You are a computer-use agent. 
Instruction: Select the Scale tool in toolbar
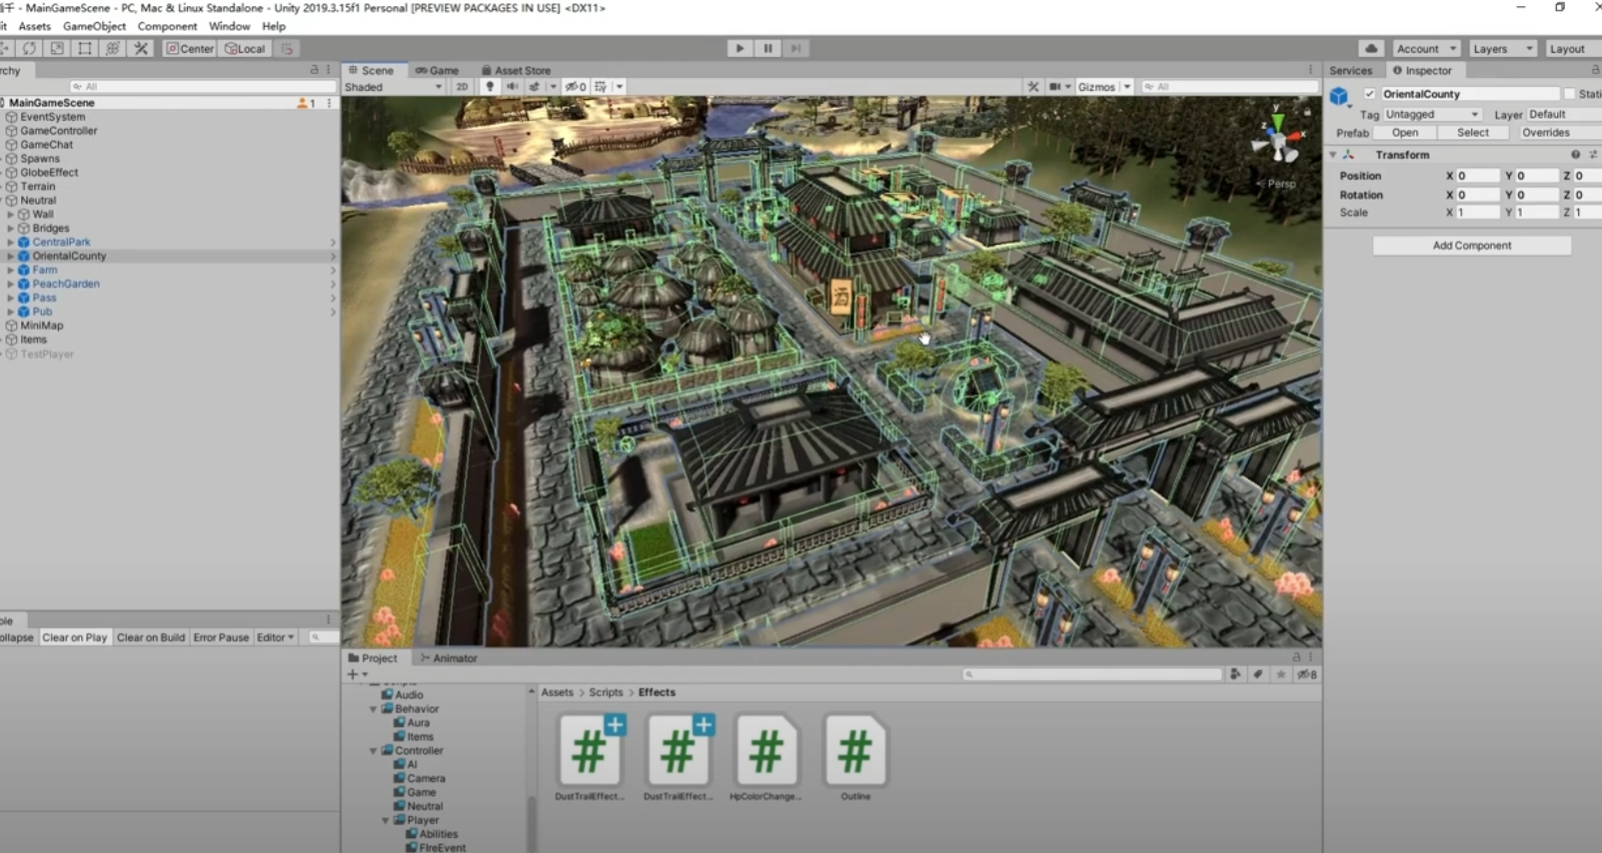click(57, 48)
